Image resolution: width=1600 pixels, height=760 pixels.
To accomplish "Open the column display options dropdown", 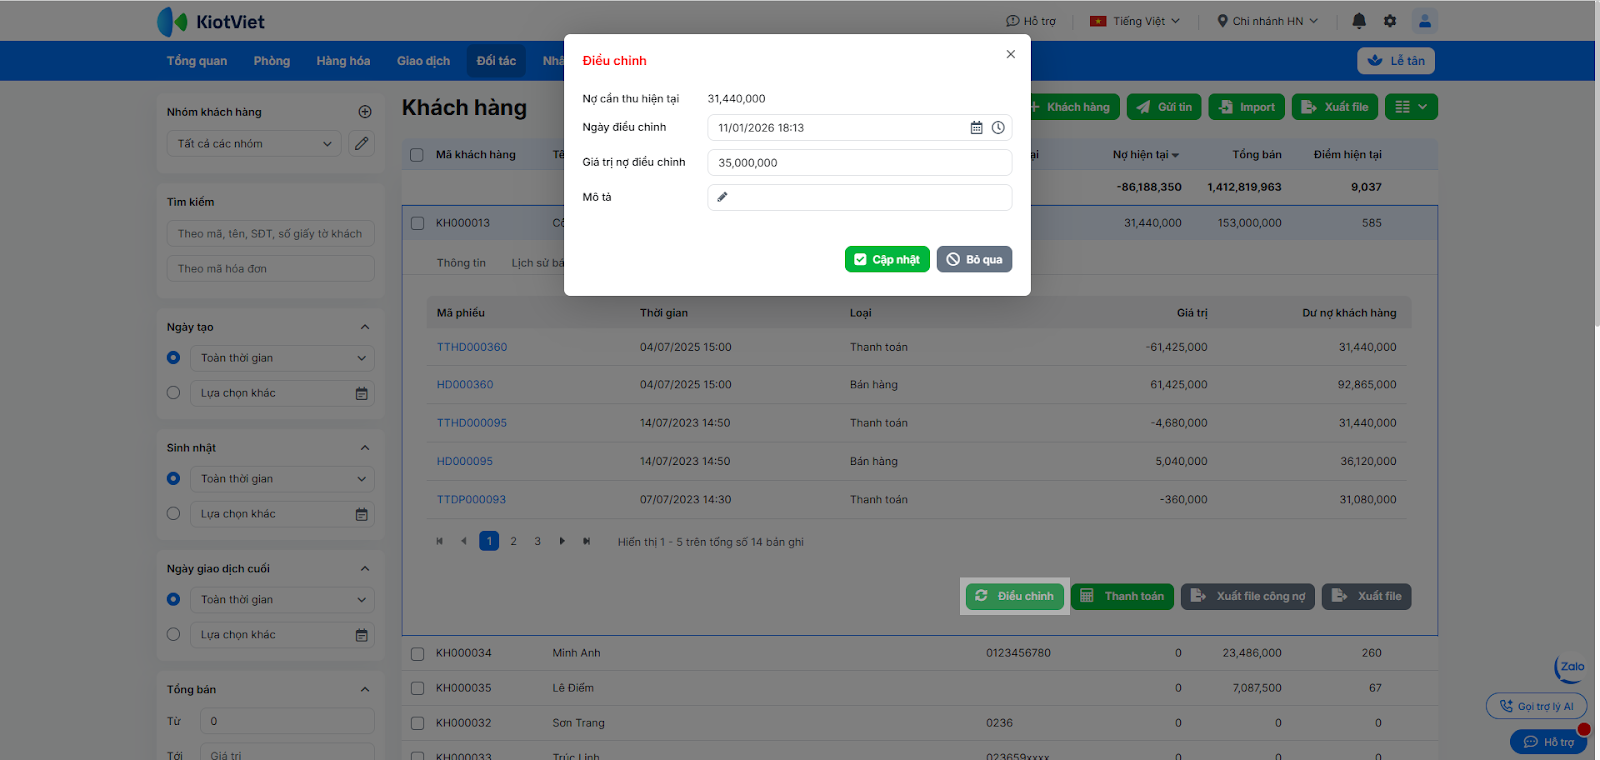I will 1411,107.
